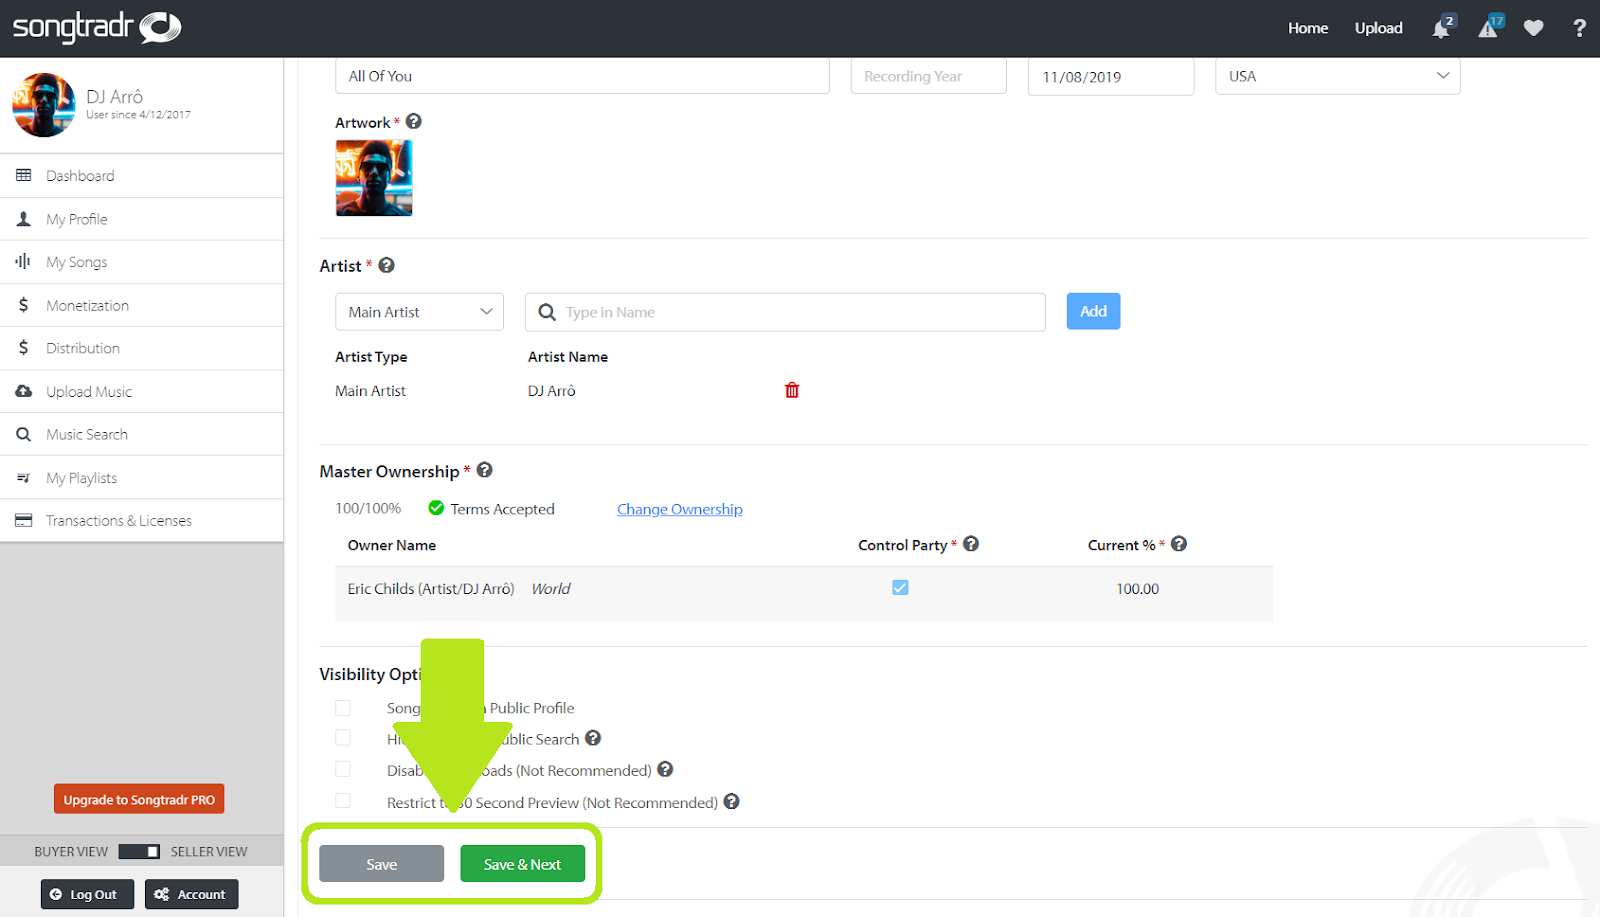Click the Monetization dollar icon
The image size is (1600, 917).
(x=23, y=305)
